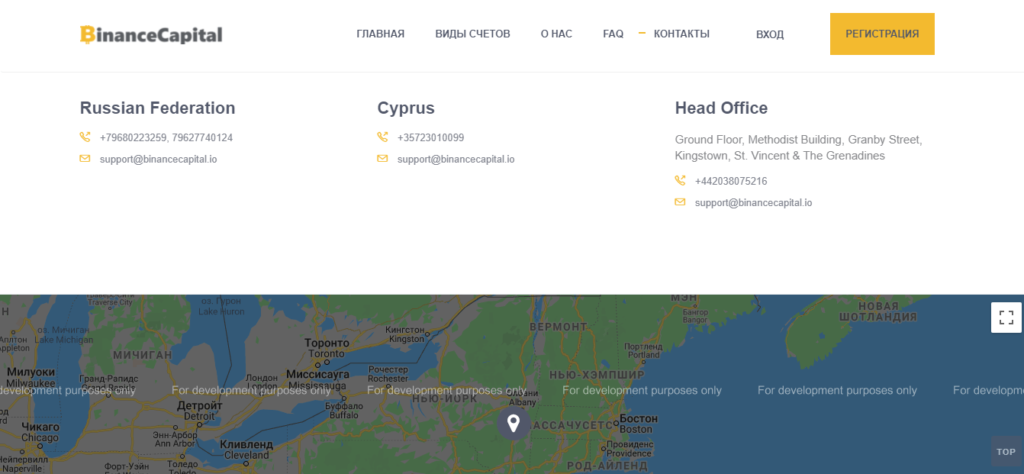Click the envelope icon under Head Office
1024x474 pixels.
[680, 202]
